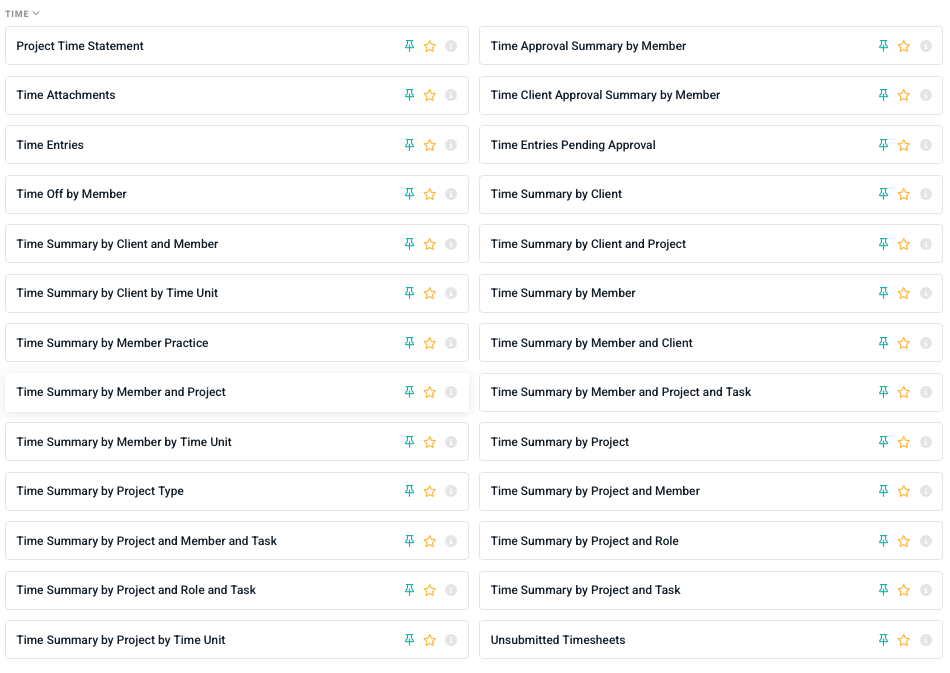Pin Time Summary by Project Type
Image resolution: width=950 pixels, height=673 pixels.
pyautogui.click(x=409, y=491)
